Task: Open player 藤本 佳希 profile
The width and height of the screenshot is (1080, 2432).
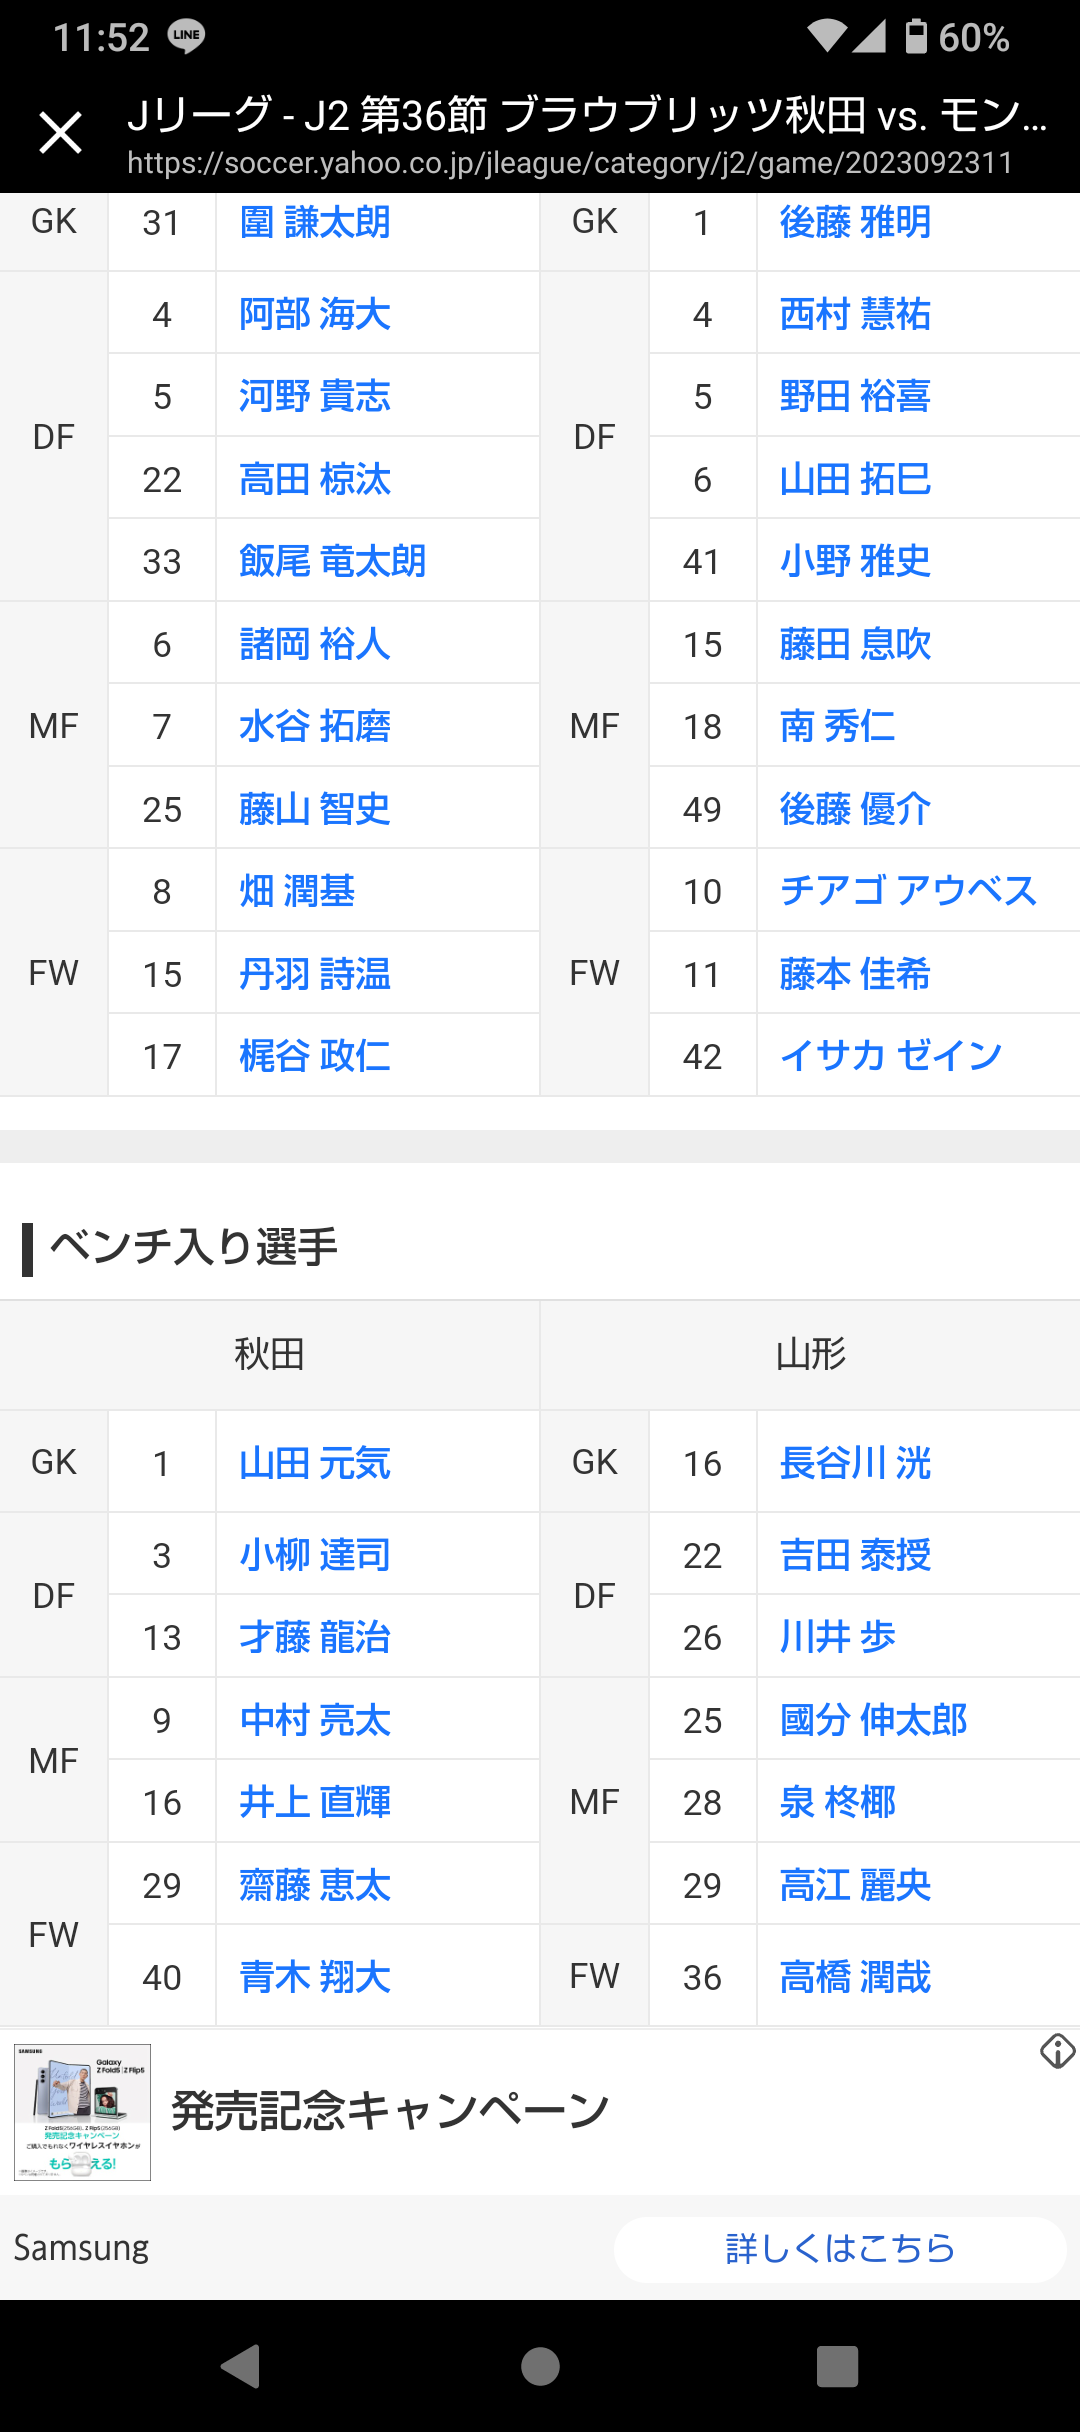Action: 855,974
